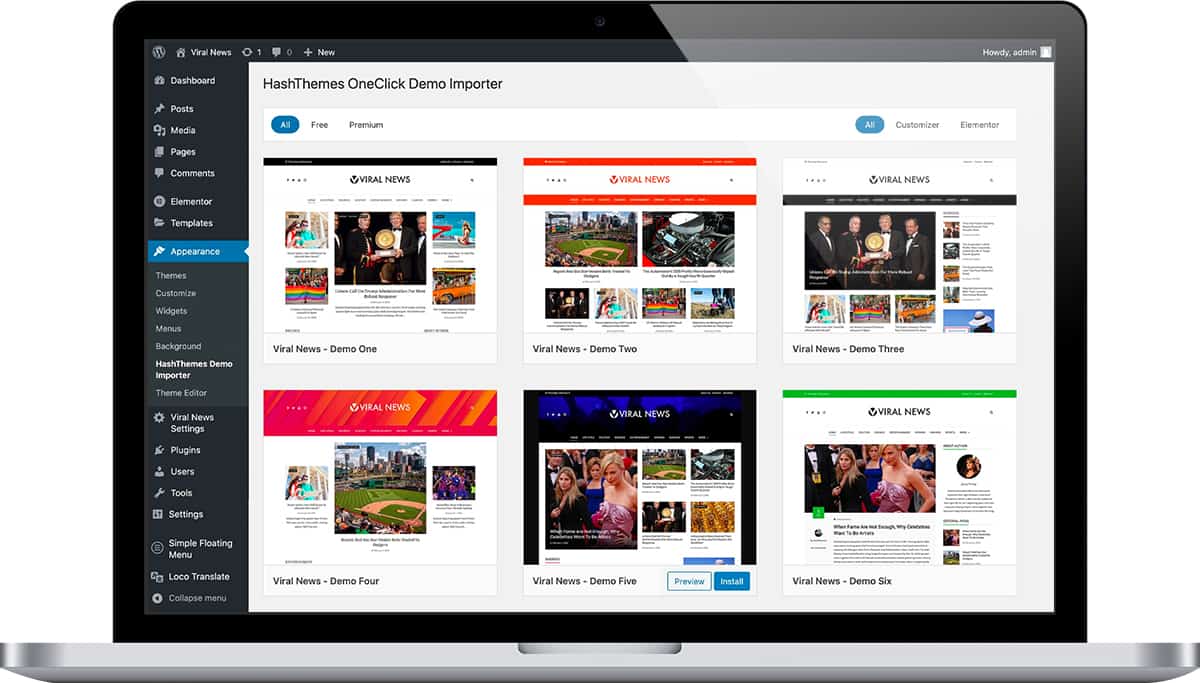
Task: Click the Appearance paintbrush icon
Action: pos(159,251)
